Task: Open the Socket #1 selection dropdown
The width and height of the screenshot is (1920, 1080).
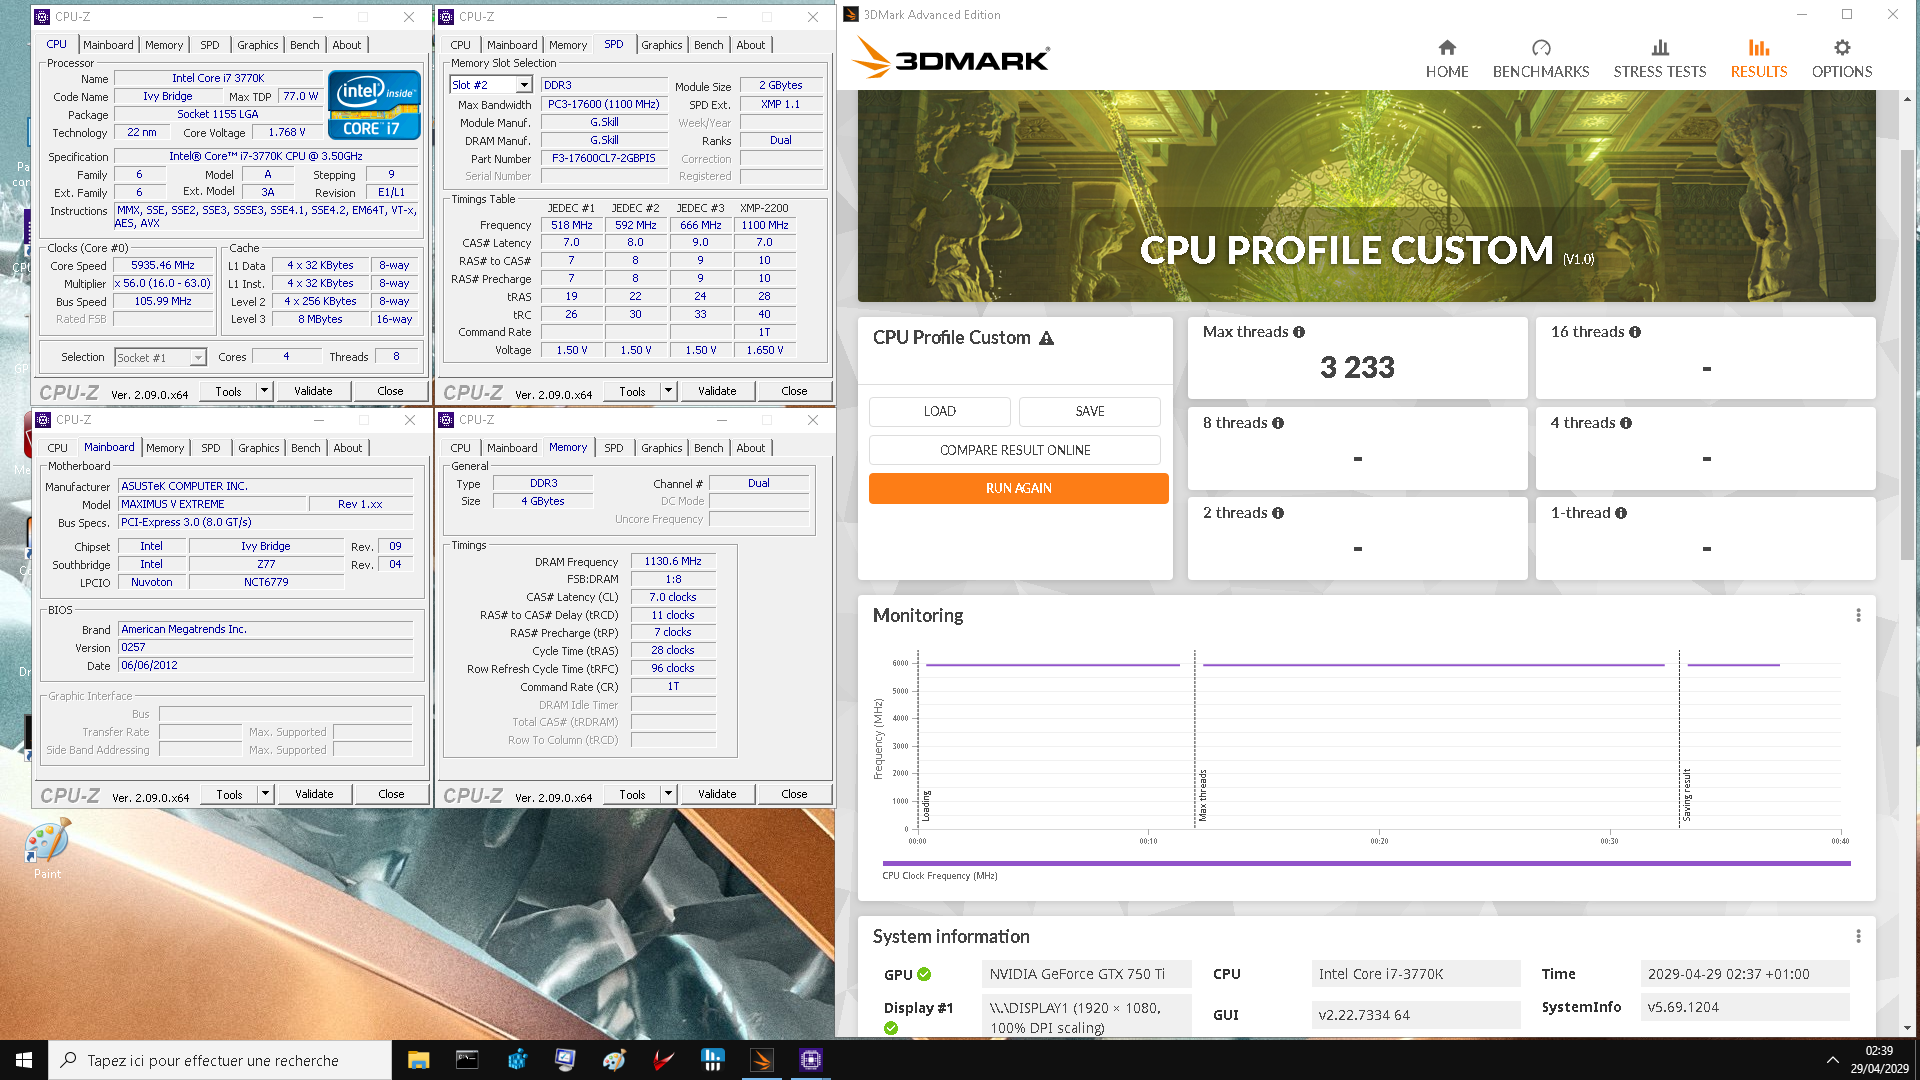Action: point(198,357)
